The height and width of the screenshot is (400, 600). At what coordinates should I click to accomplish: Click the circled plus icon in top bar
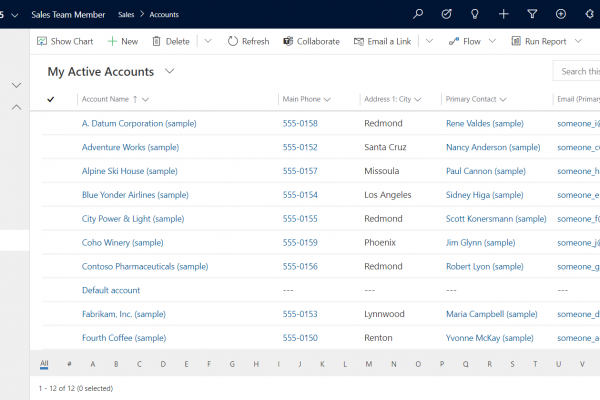tap(561, 14)
